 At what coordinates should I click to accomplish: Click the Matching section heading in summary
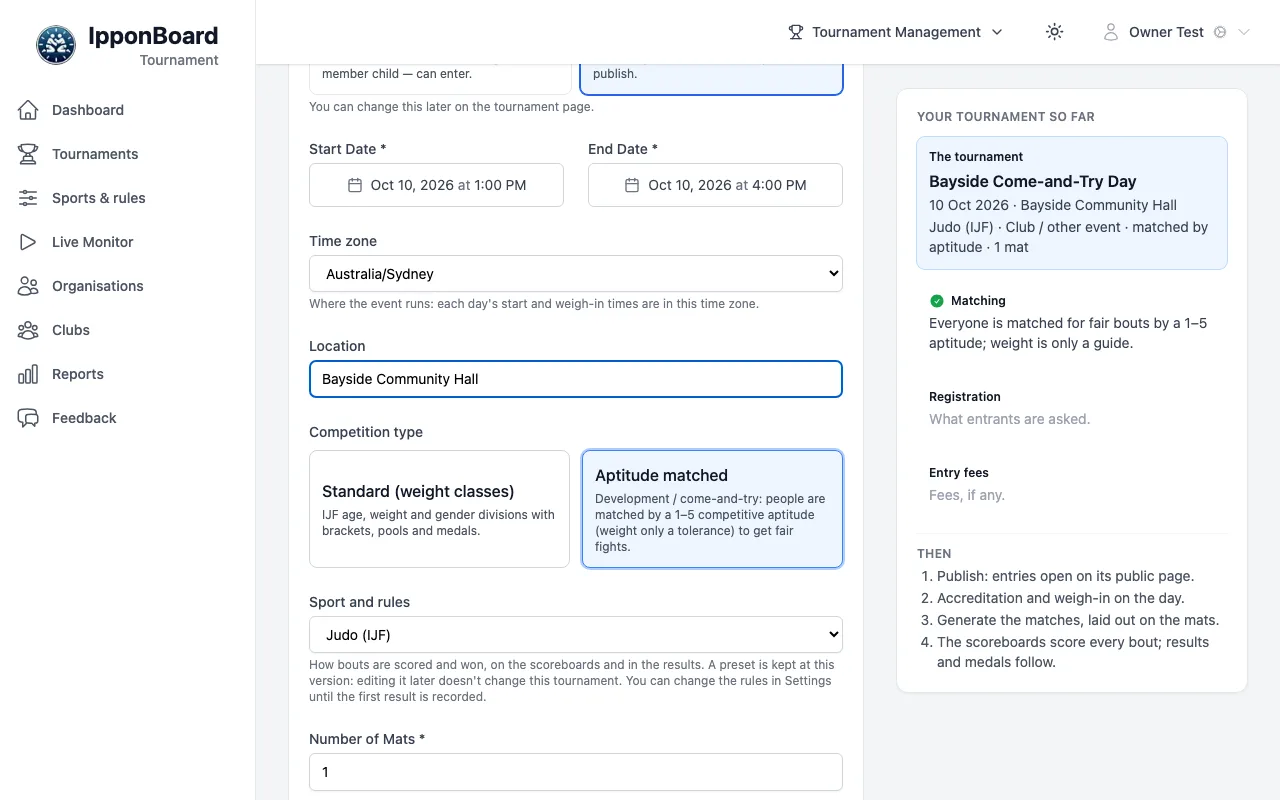[x=978, y=301]
